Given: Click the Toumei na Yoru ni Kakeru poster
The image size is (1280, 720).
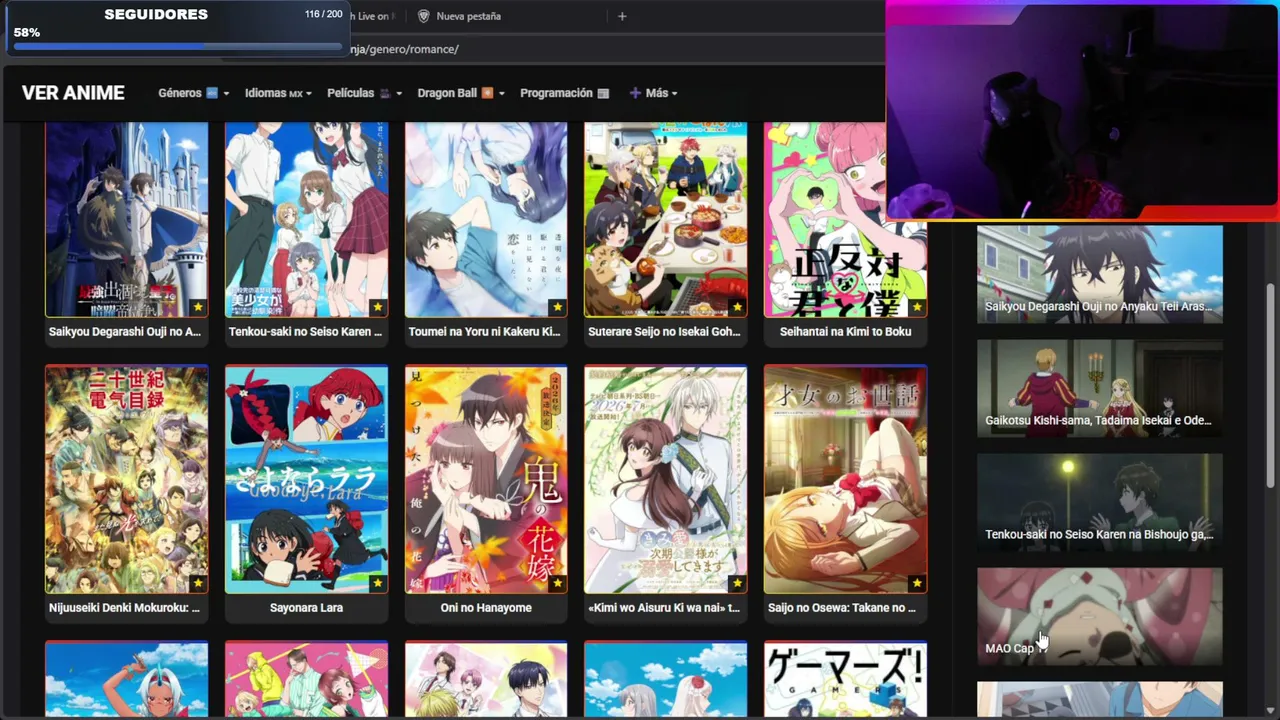Looking at the screenshot, I should click(x=486, y=219).
